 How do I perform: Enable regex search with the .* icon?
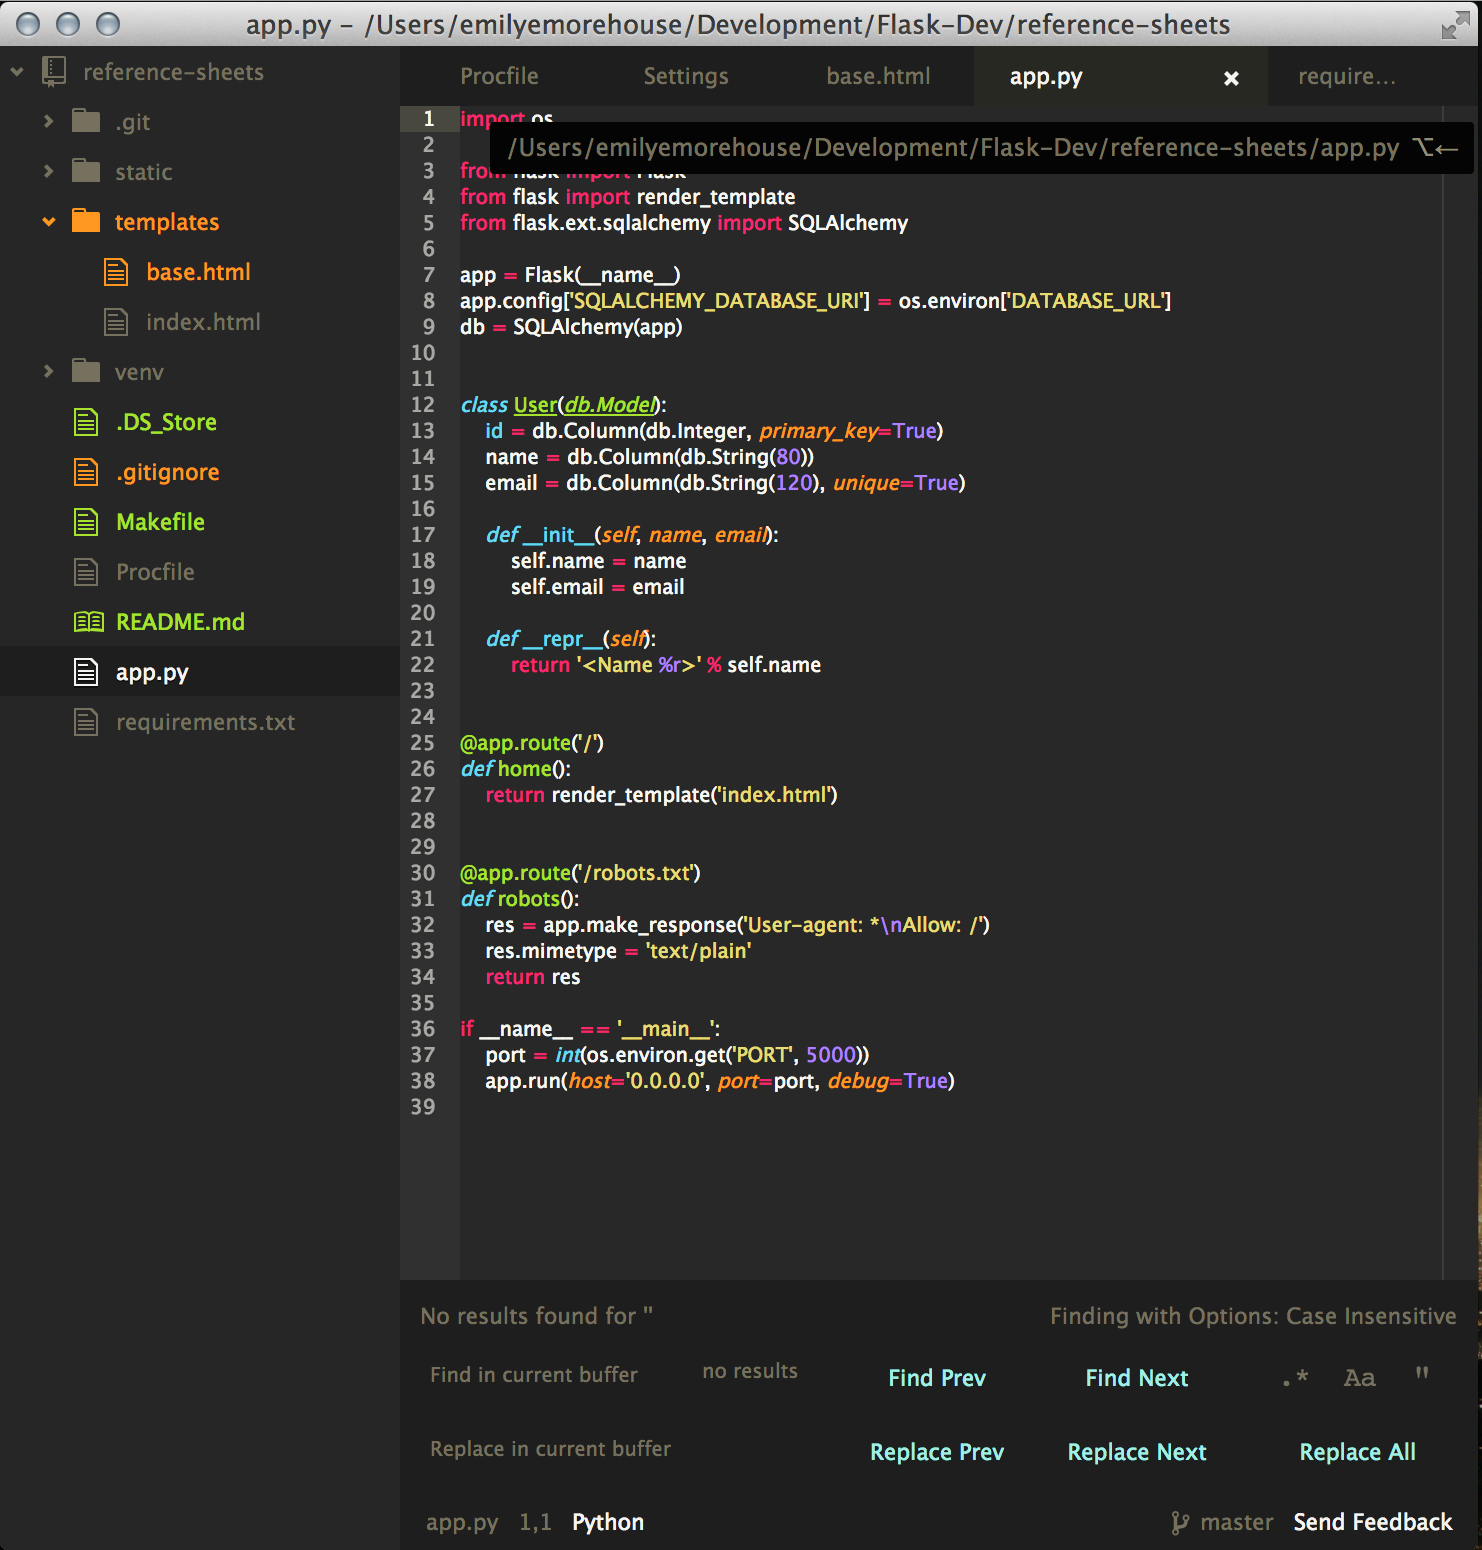pyautogui.click(x=1294, y=1377)
